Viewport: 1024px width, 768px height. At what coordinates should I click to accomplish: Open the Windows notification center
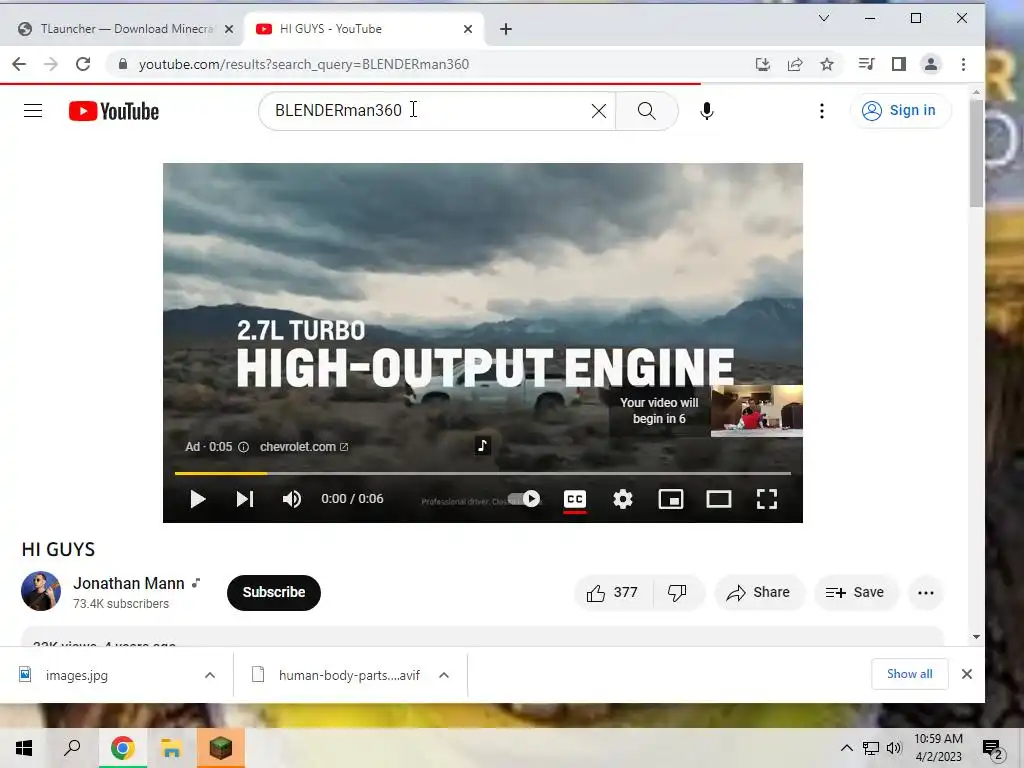[992, 749]
